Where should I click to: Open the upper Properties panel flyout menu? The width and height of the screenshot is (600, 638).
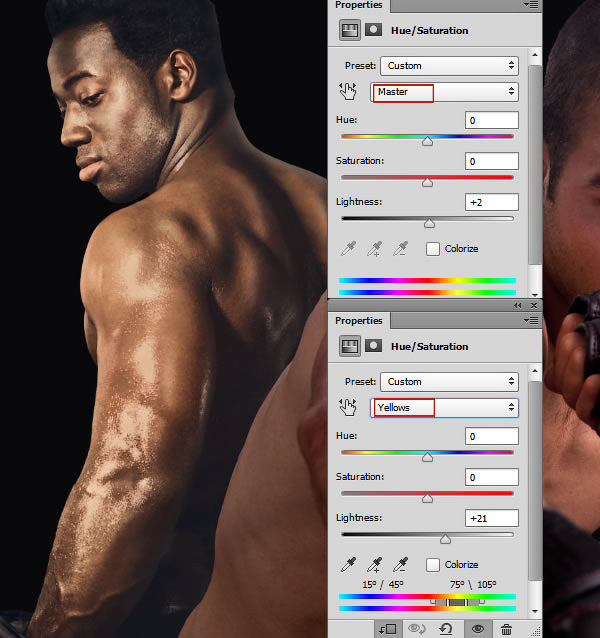531,4
